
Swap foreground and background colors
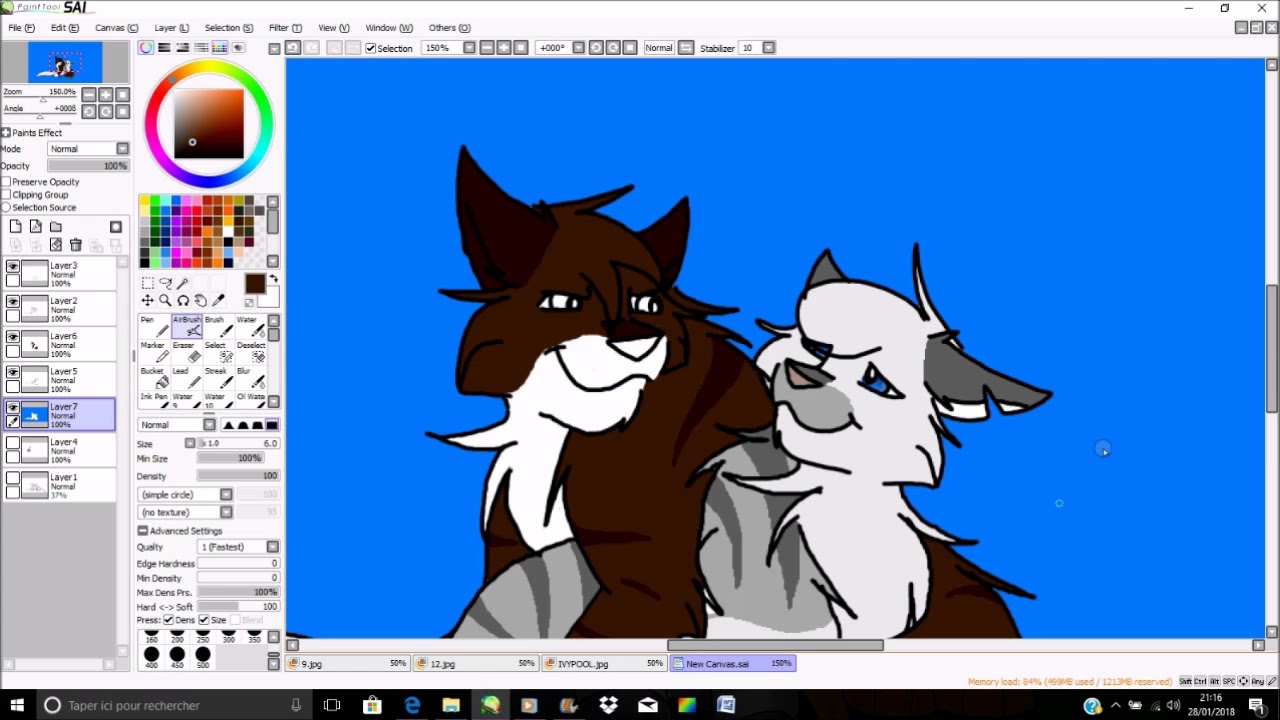coord(273,280)
